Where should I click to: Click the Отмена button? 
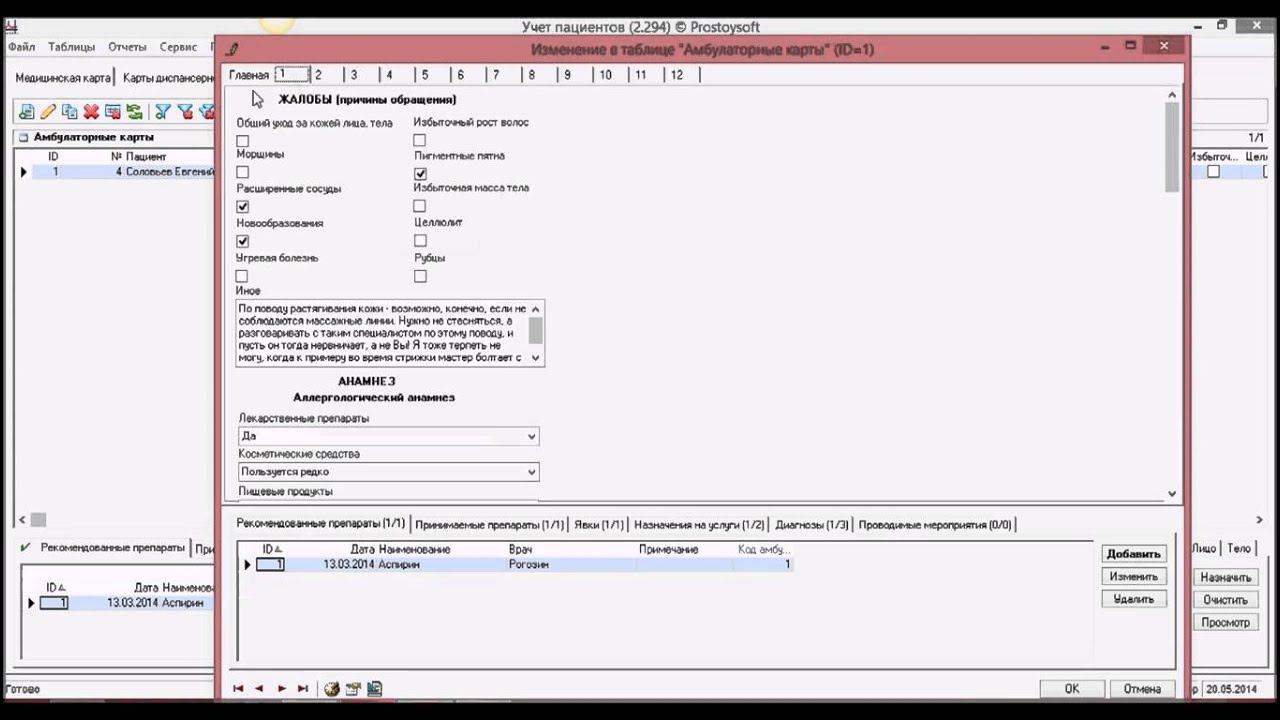1142,689
